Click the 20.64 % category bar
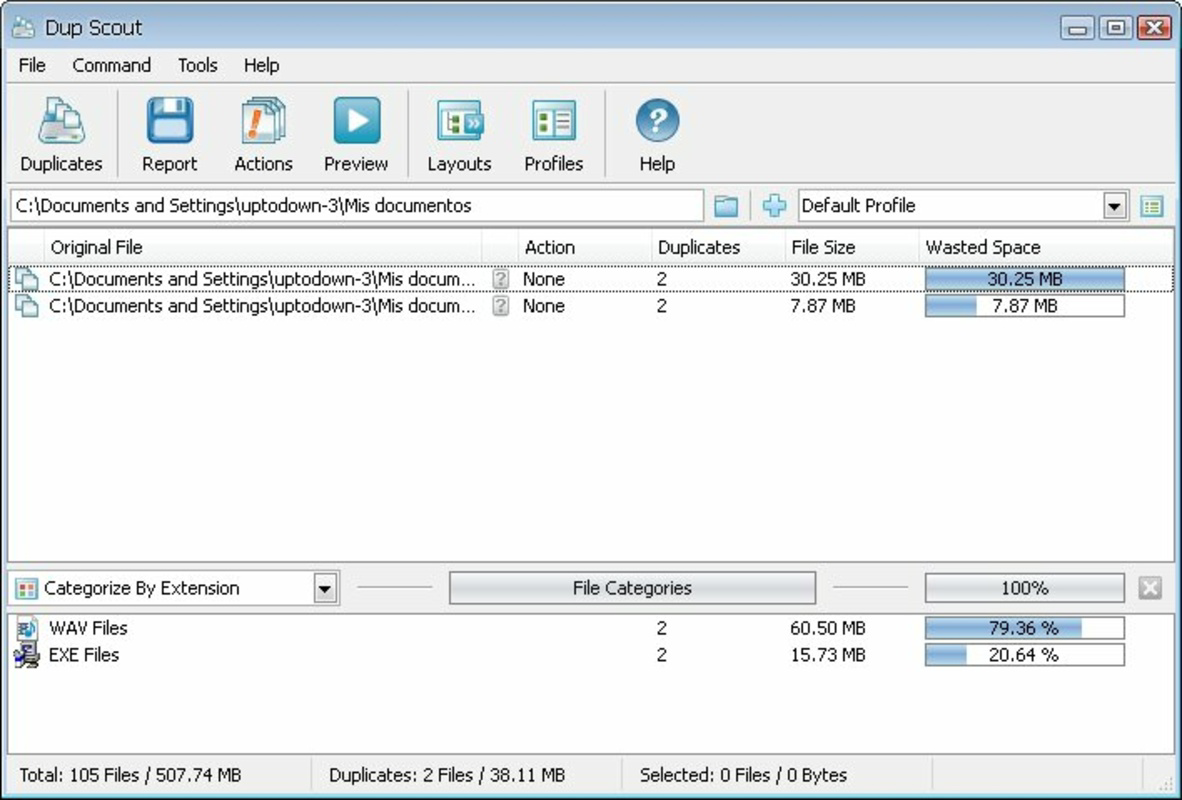 [1024, 654]
